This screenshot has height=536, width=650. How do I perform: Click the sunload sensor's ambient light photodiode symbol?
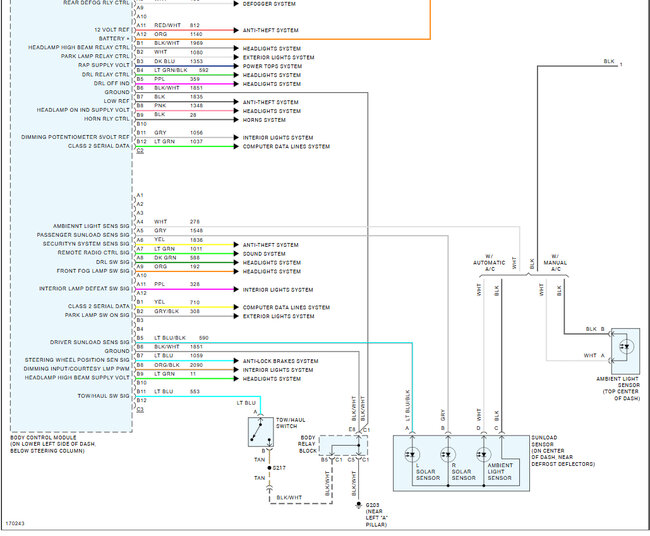[x=483, y=454]
